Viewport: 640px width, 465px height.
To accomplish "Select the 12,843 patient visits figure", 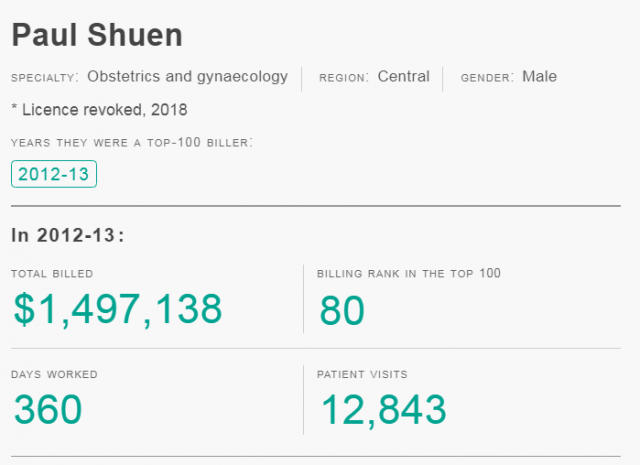I will click(x=382, y=410).
